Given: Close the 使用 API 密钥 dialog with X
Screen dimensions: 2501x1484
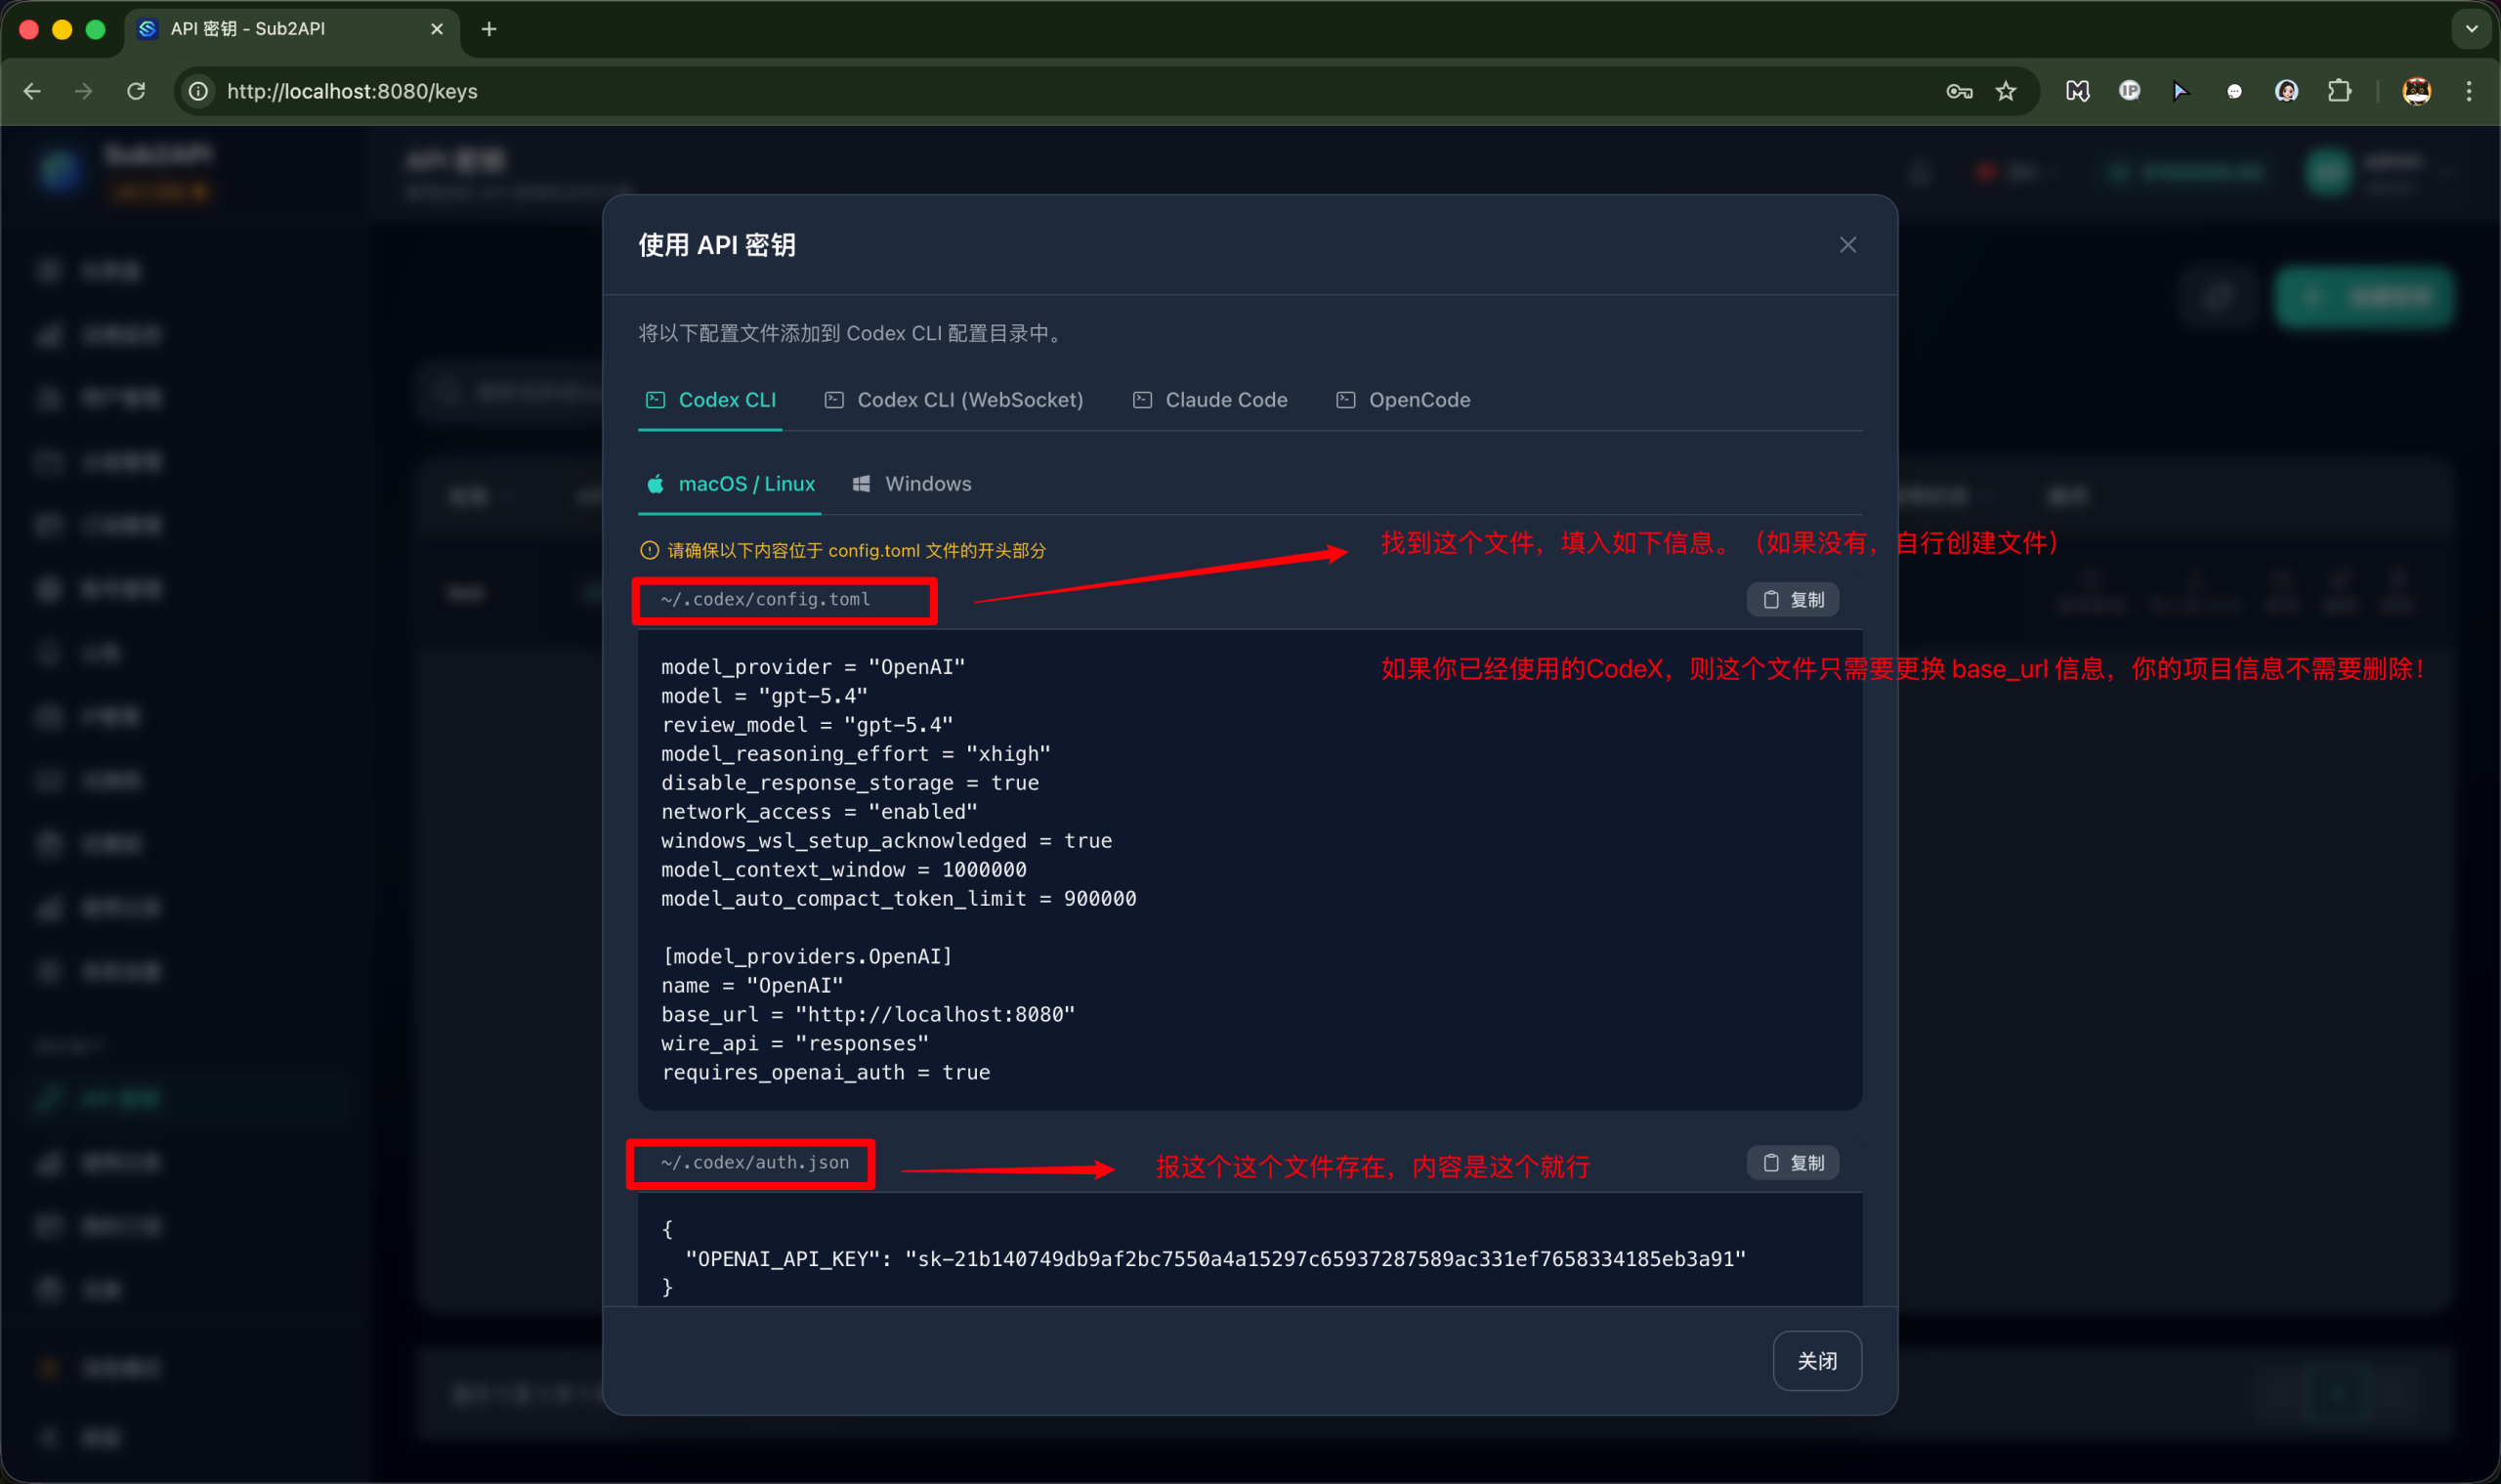Looking at the screenshot, I should [x=1847, y=245].
